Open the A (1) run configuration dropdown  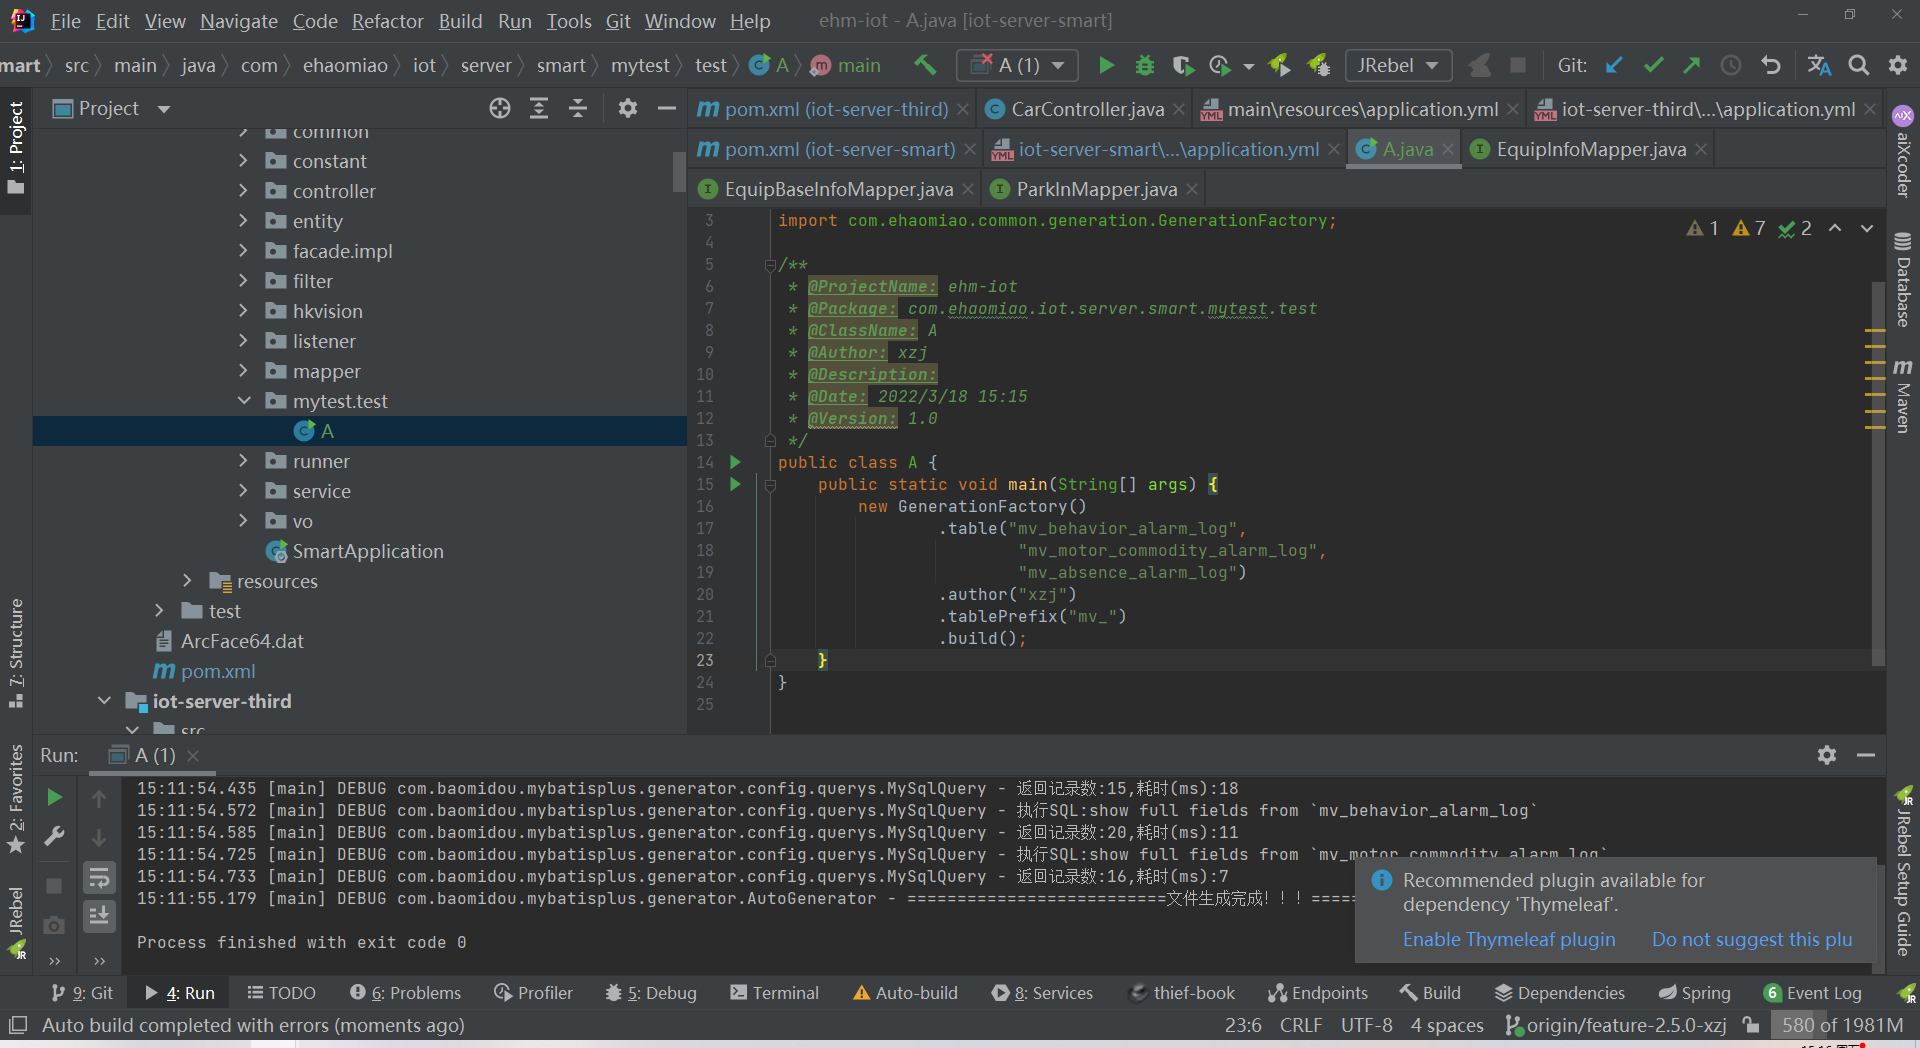(x=1018, y=66)
